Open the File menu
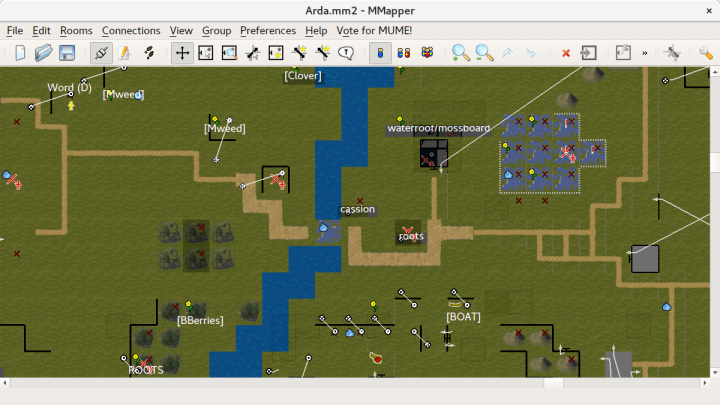The image size is (720, 405). click(15, 31)
